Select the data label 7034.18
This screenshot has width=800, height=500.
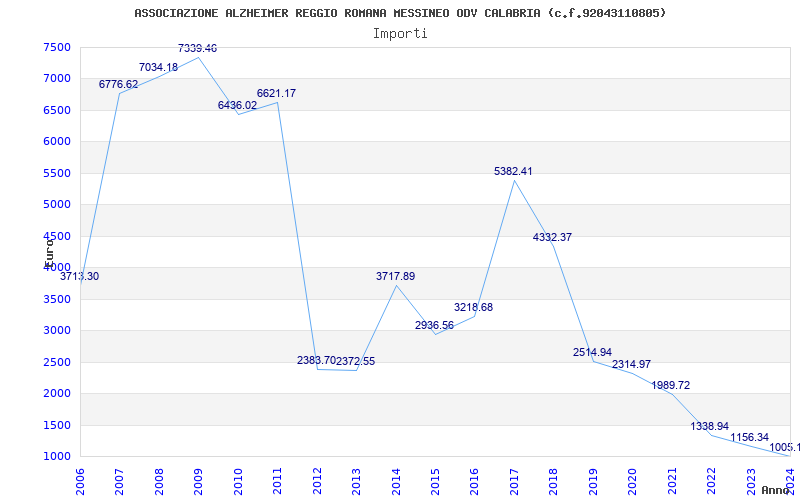pos(158,67)
